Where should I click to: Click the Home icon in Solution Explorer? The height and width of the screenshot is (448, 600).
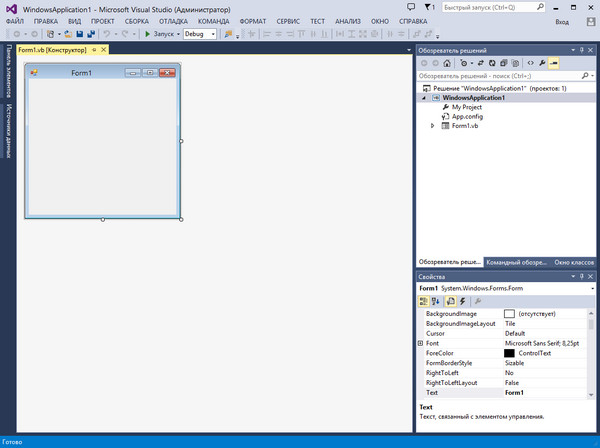[447, 63]
